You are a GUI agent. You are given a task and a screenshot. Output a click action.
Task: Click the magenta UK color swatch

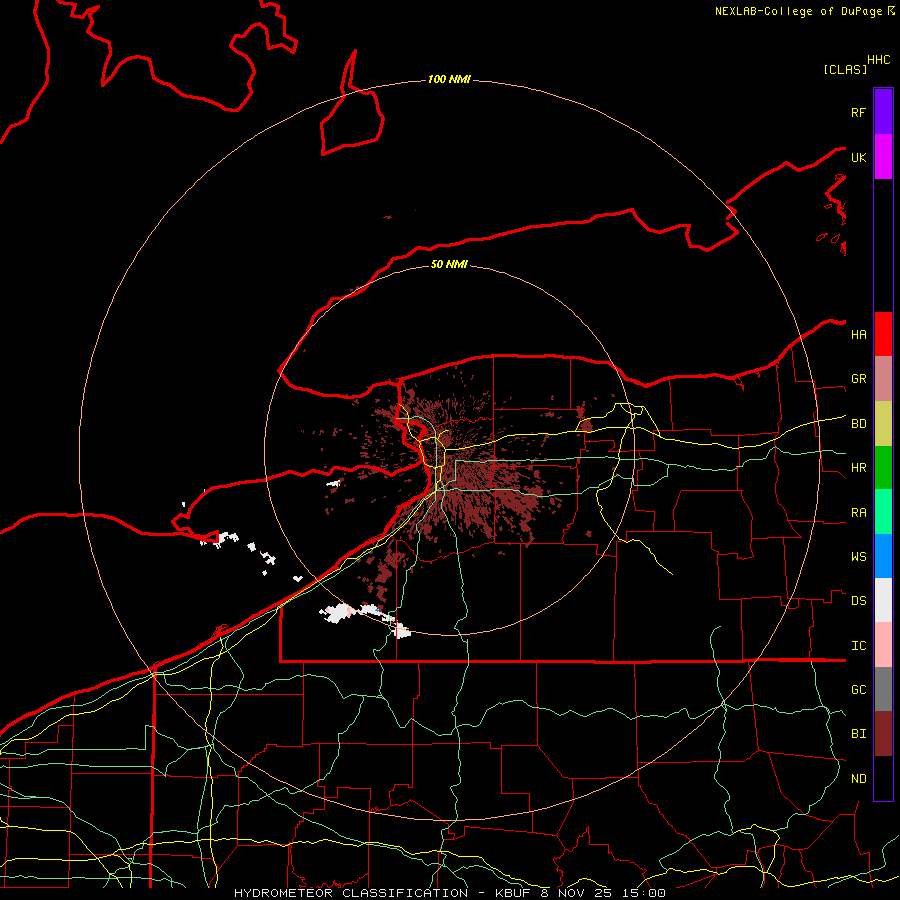[883, 157]
